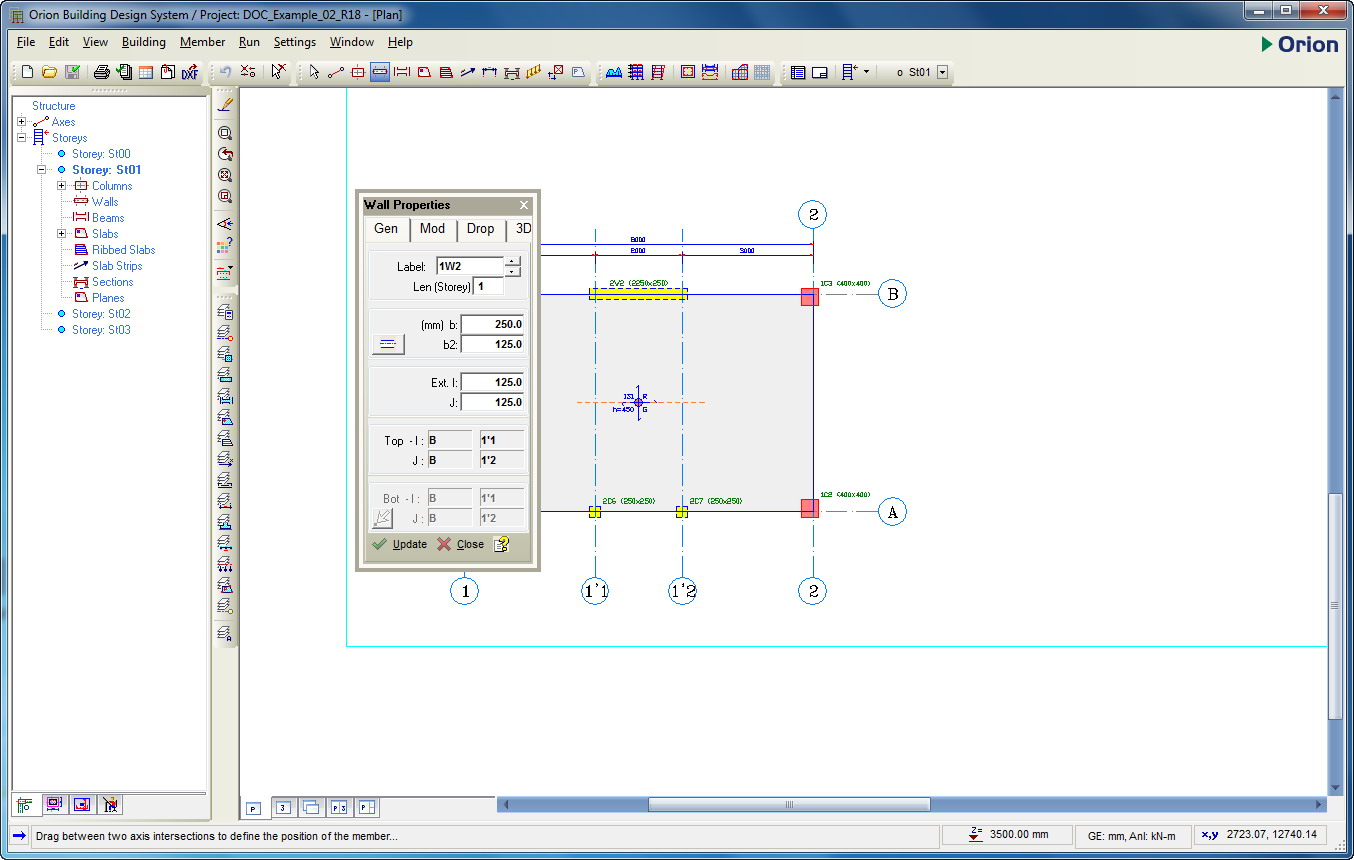
Task: Select the arrow pointer tool
Action: pyautogui.click(x=314, y=72)
